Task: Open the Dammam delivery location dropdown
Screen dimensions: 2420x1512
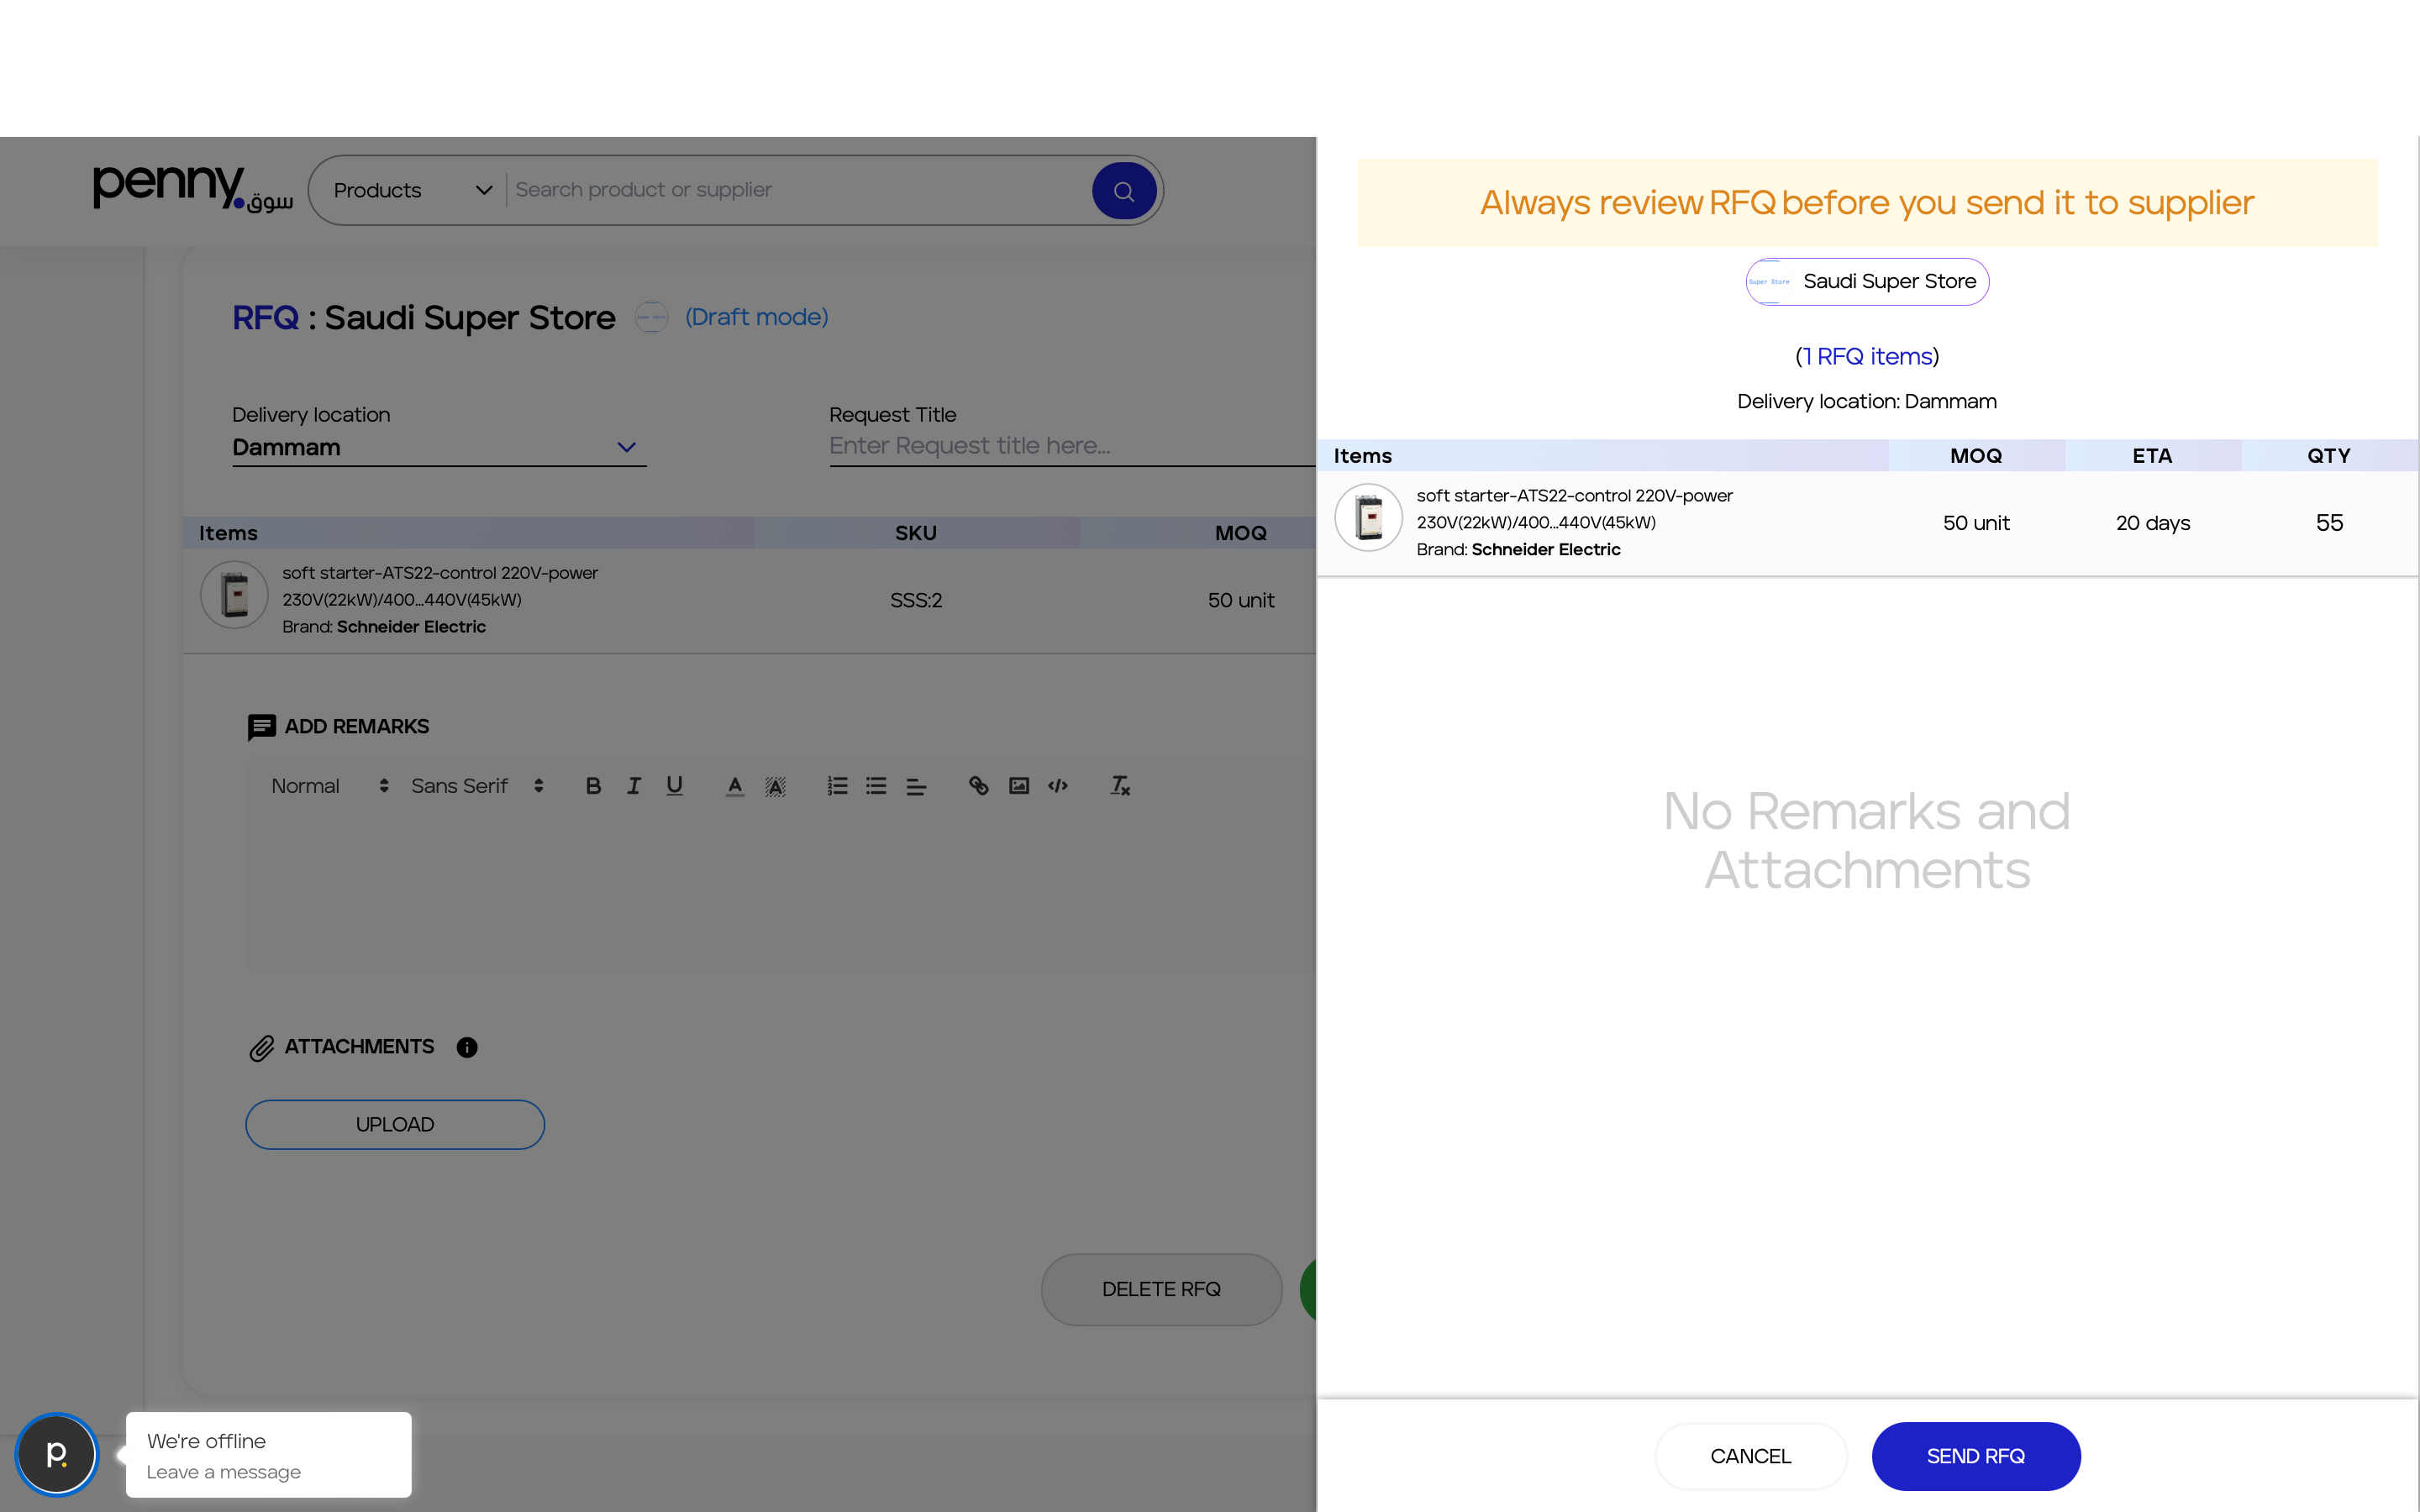Action: (439, 447)
